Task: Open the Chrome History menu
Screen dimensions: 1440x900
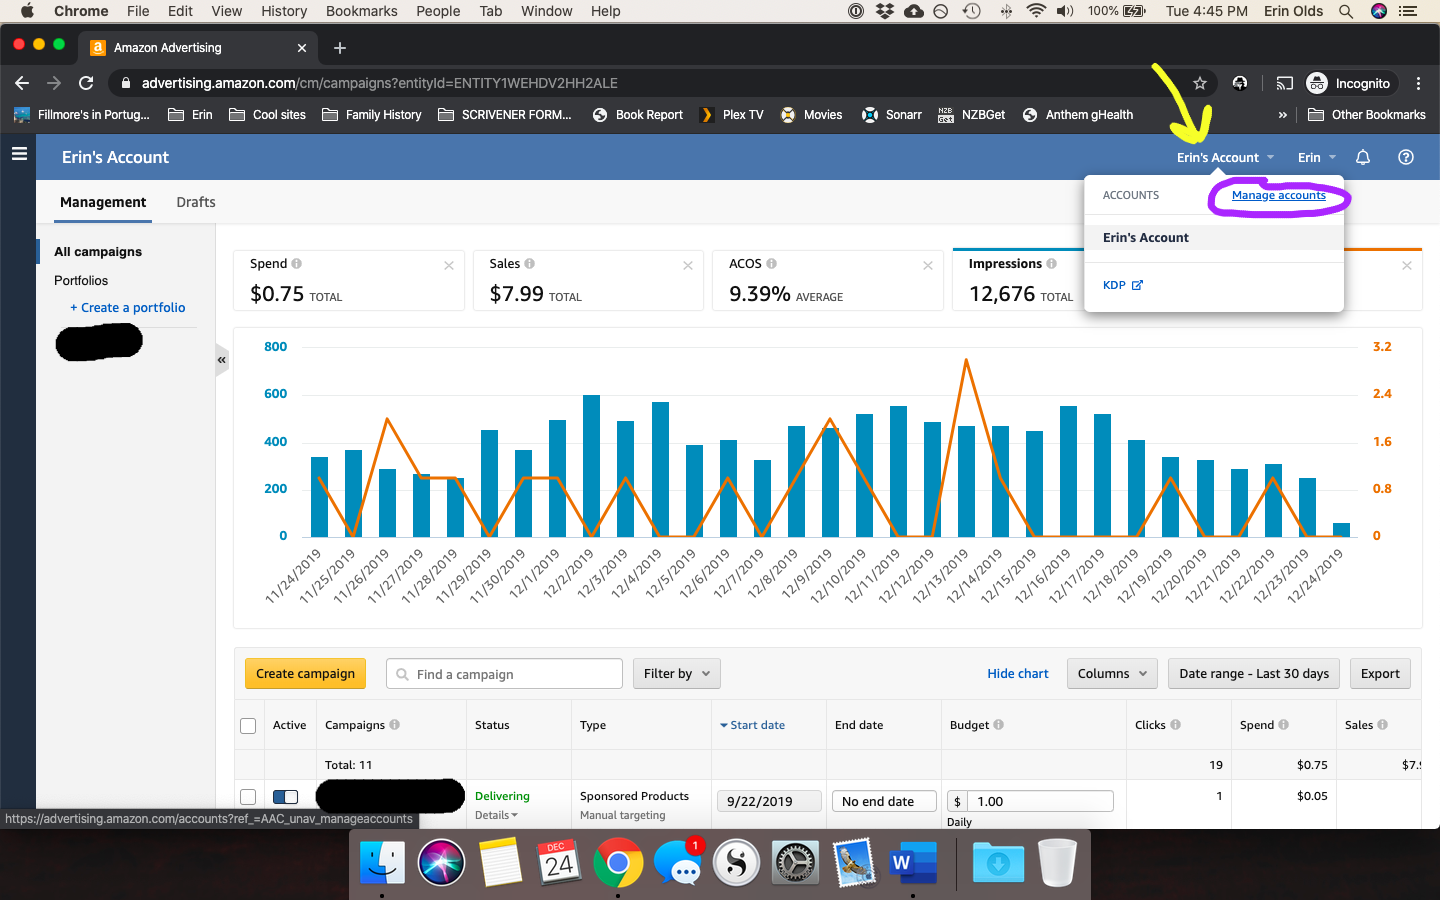Action: [x=284, y=11]
